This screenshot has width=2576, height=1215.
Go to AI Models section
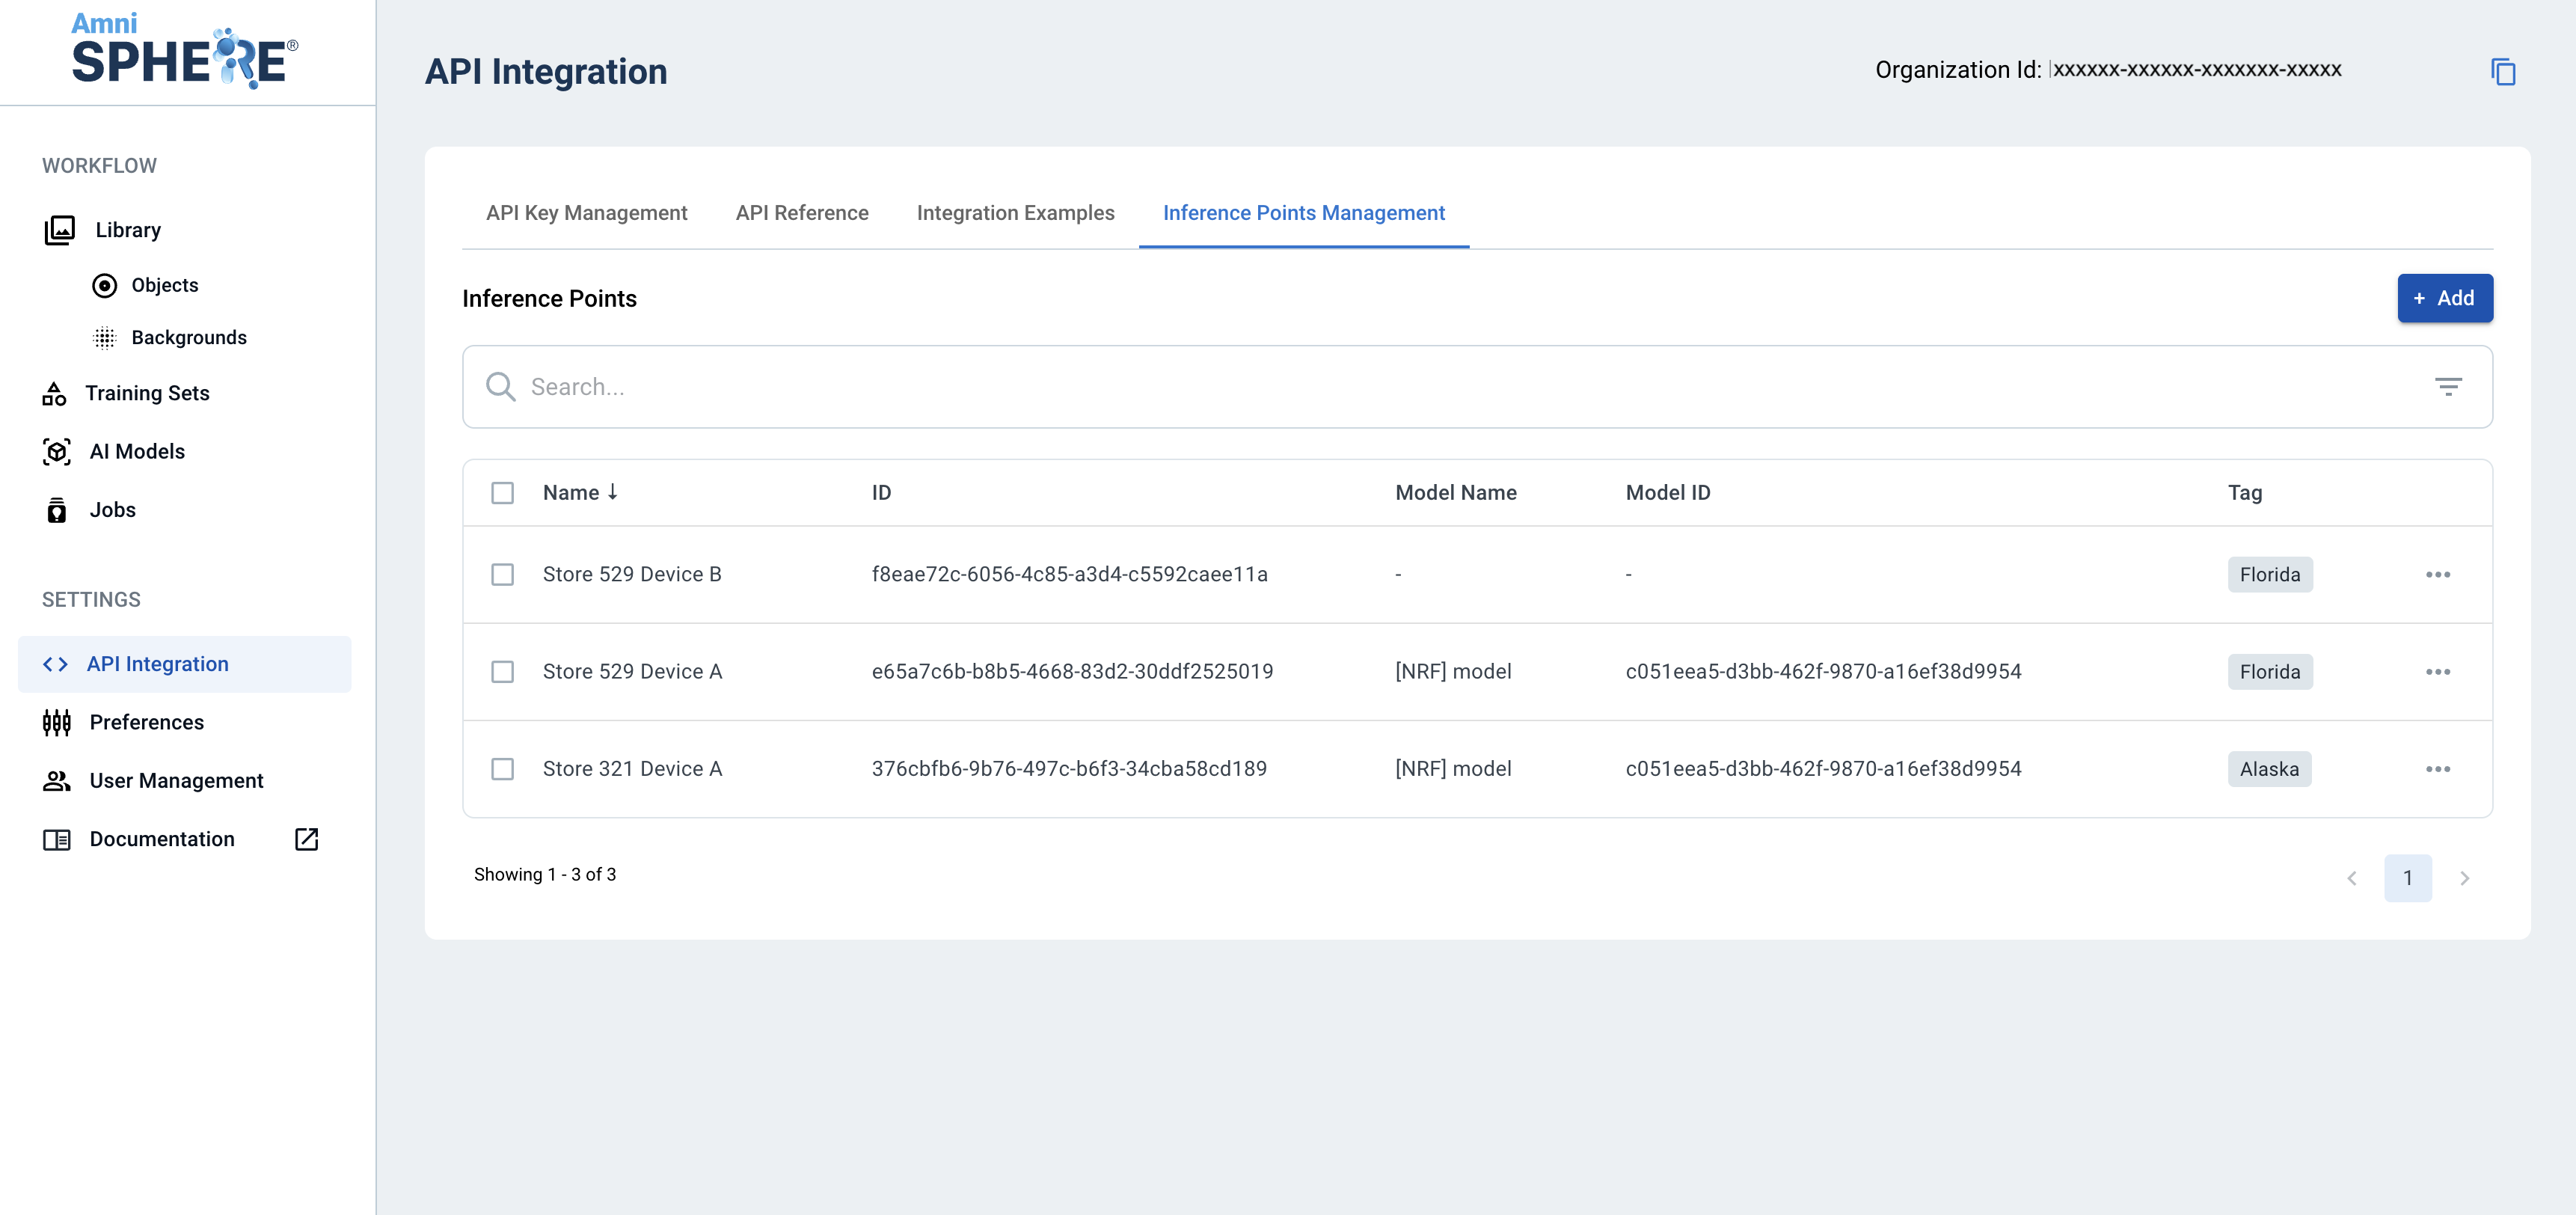coord(137,451)
